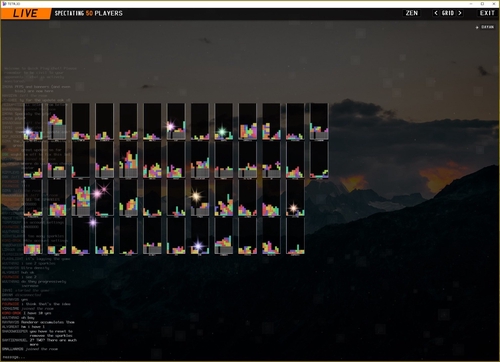The image size is (500, 362).
Task: Maximize the TETR.IO window
Action: (x=482, y=4)
